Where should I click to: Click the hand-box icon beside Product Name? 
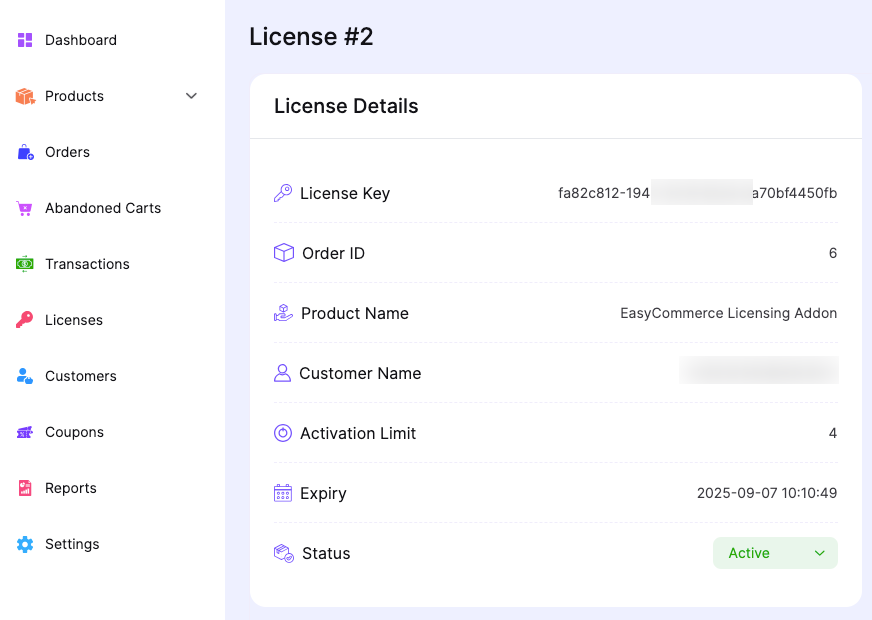click(x=283, y=313)
